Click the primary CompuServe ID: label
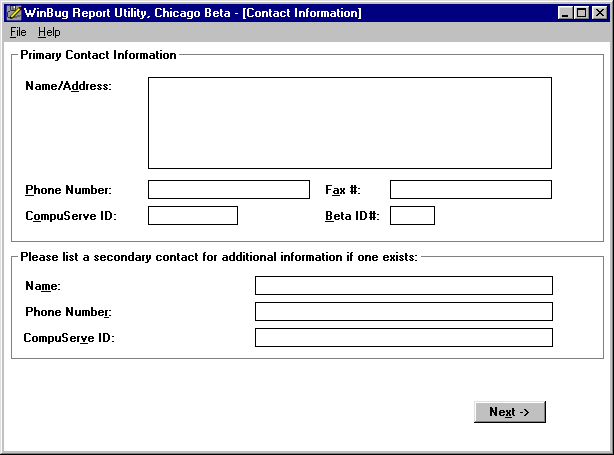This screenshot has width=614, height=455. (x=71, y=216)
